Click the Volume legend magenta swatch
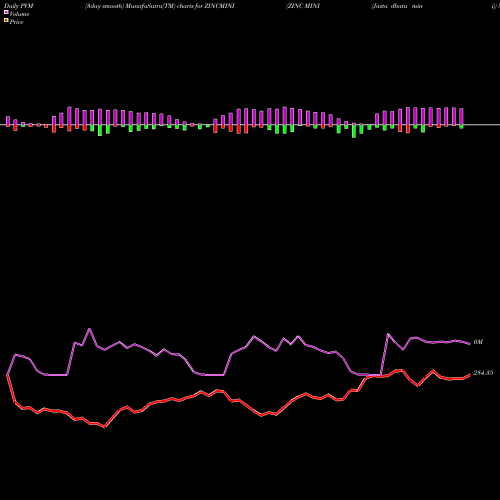The image size is (500, 500). [6, 12]
